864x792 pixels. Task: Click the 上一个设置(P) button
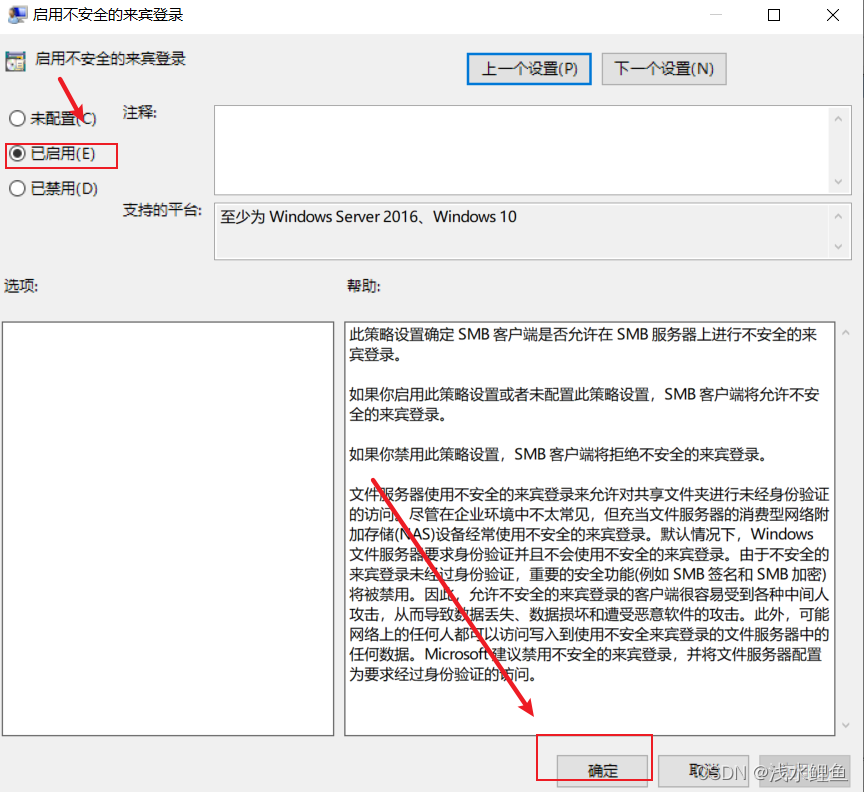click(x=529, y=69)
